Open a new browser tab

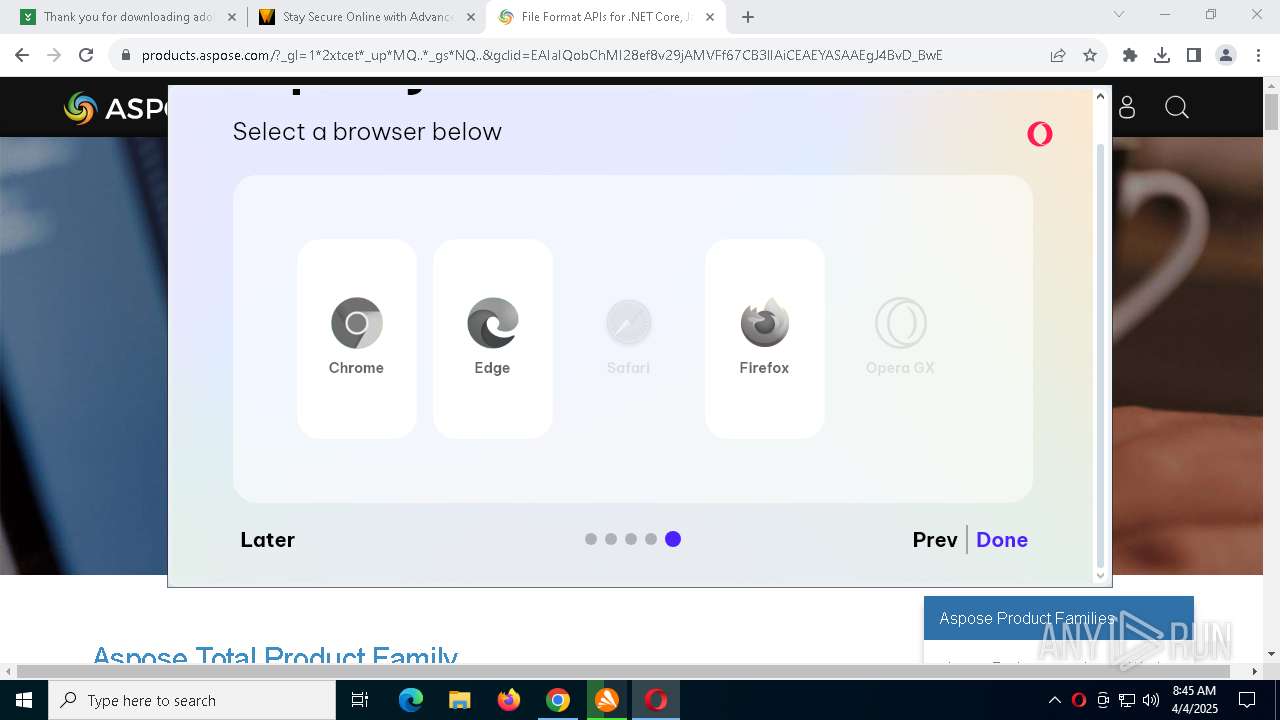(x=748, y=17)
